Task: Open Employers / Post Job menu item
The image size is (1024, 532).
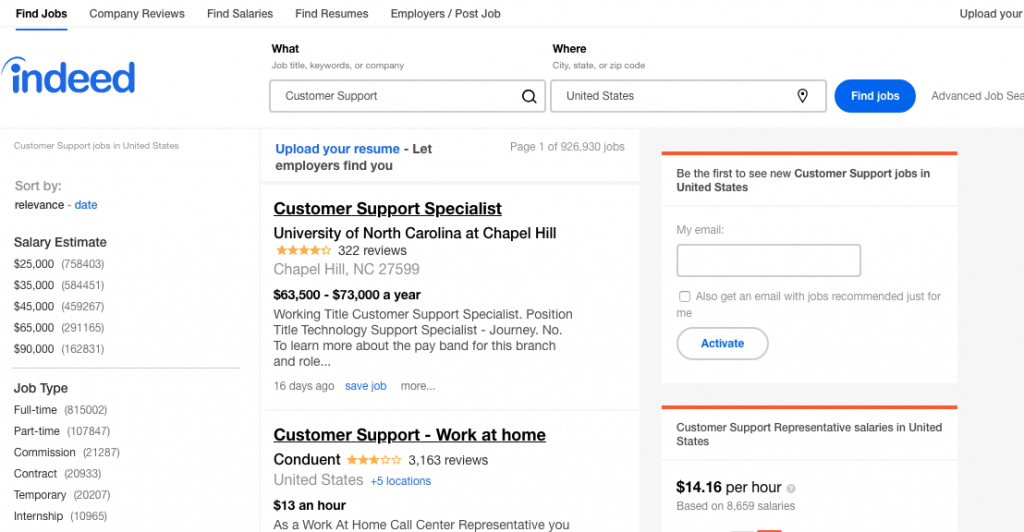Action: tap(445, 14)
